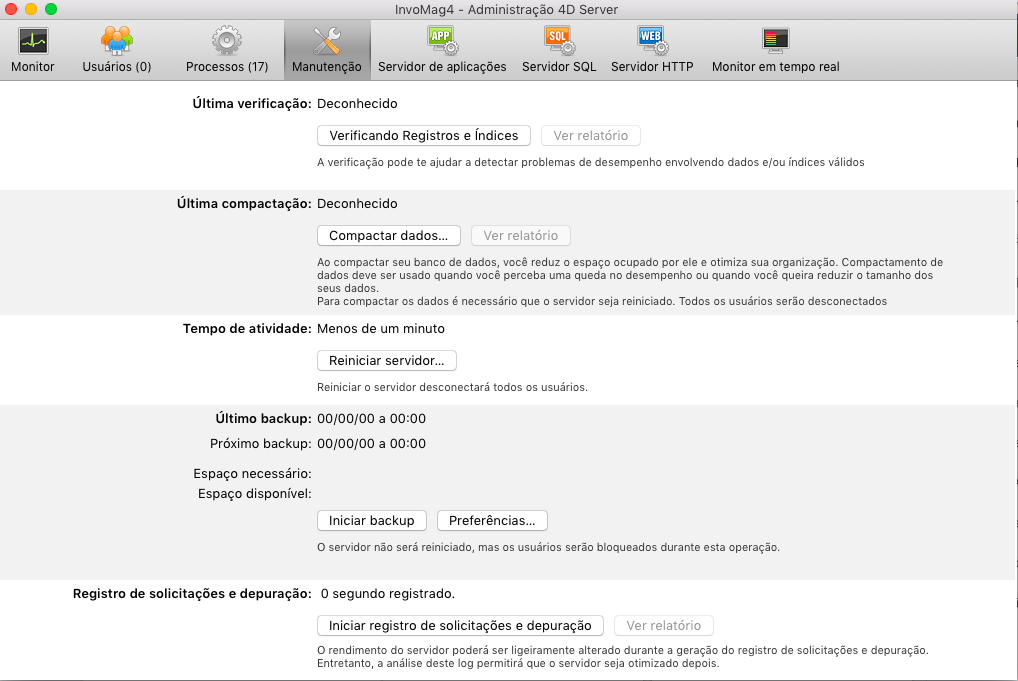Start backup with Iniciar backup button
The width and height of the screenshot is (1018, 681).
(x=372, y=521)
